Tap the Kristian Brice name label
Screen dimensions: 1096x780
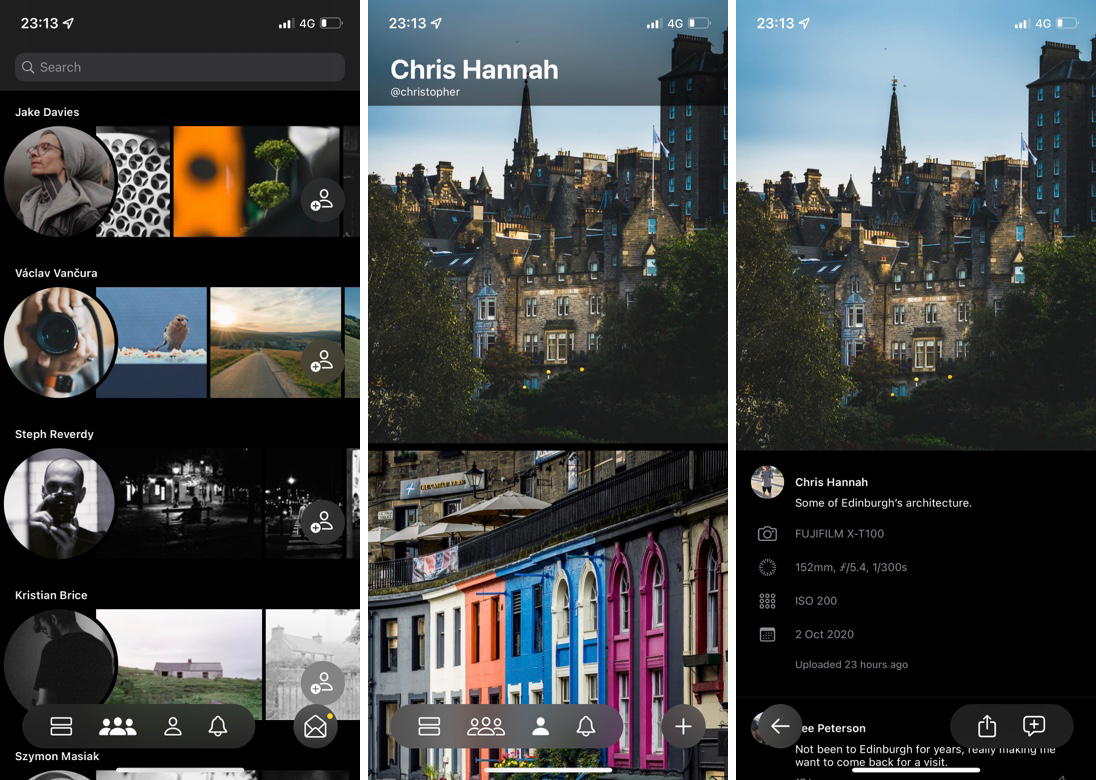click(x=51, y=595)
